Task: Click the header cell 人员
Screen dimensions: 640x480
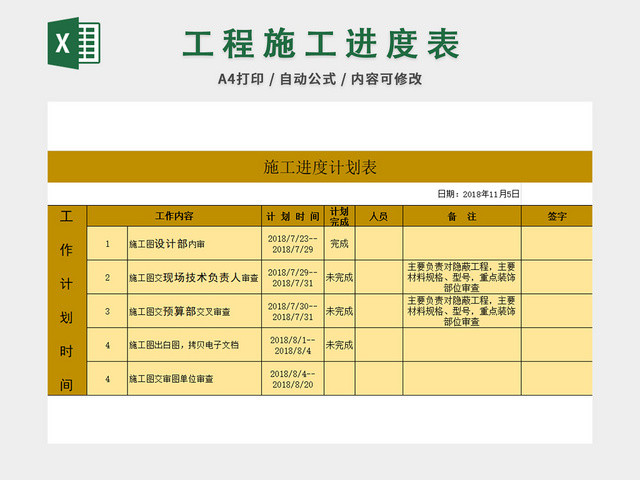Action: (379, 216)
